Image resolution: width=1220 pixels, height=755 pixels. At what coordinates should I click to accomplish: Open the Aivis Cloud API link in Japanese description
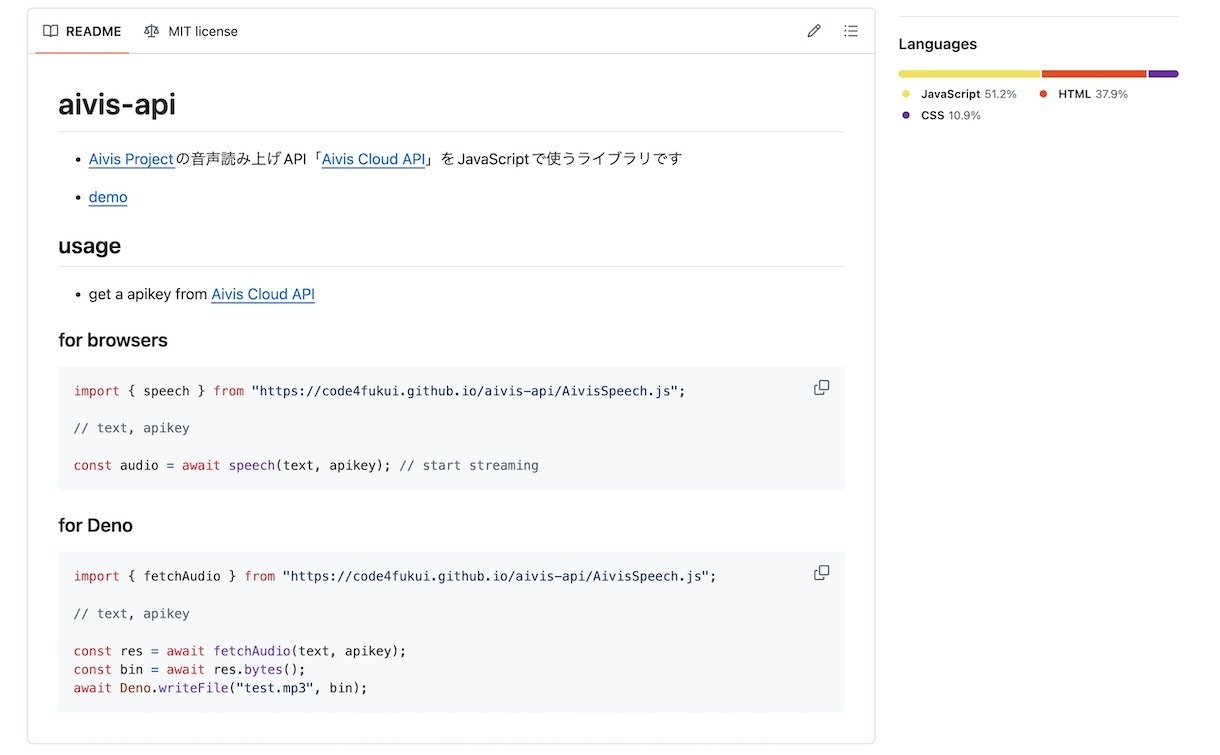pyautogui.click(x=374, y=159)
